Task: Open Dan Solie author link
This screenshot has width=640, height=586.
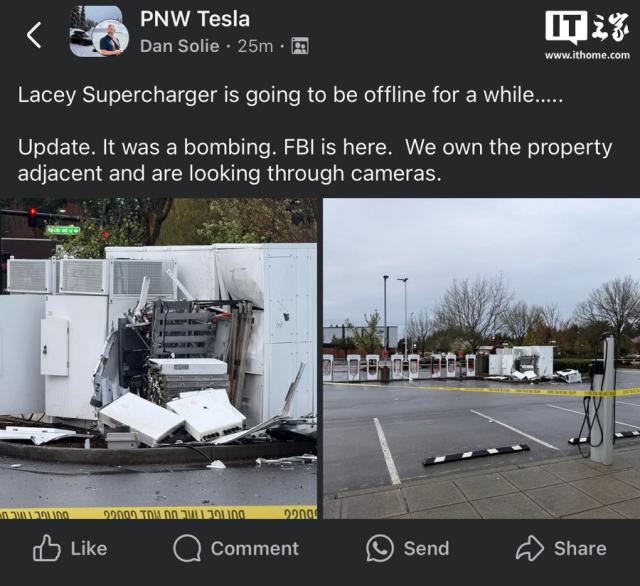Action: 180,46
